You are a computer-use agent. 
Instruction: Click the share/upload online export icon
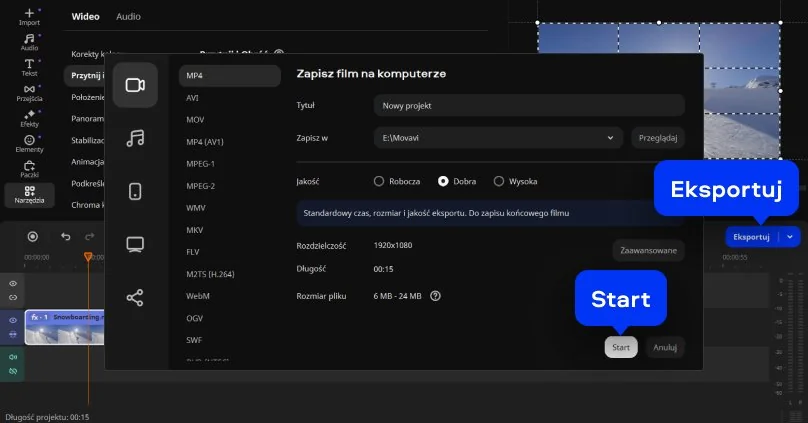click(x=135, y=297)
